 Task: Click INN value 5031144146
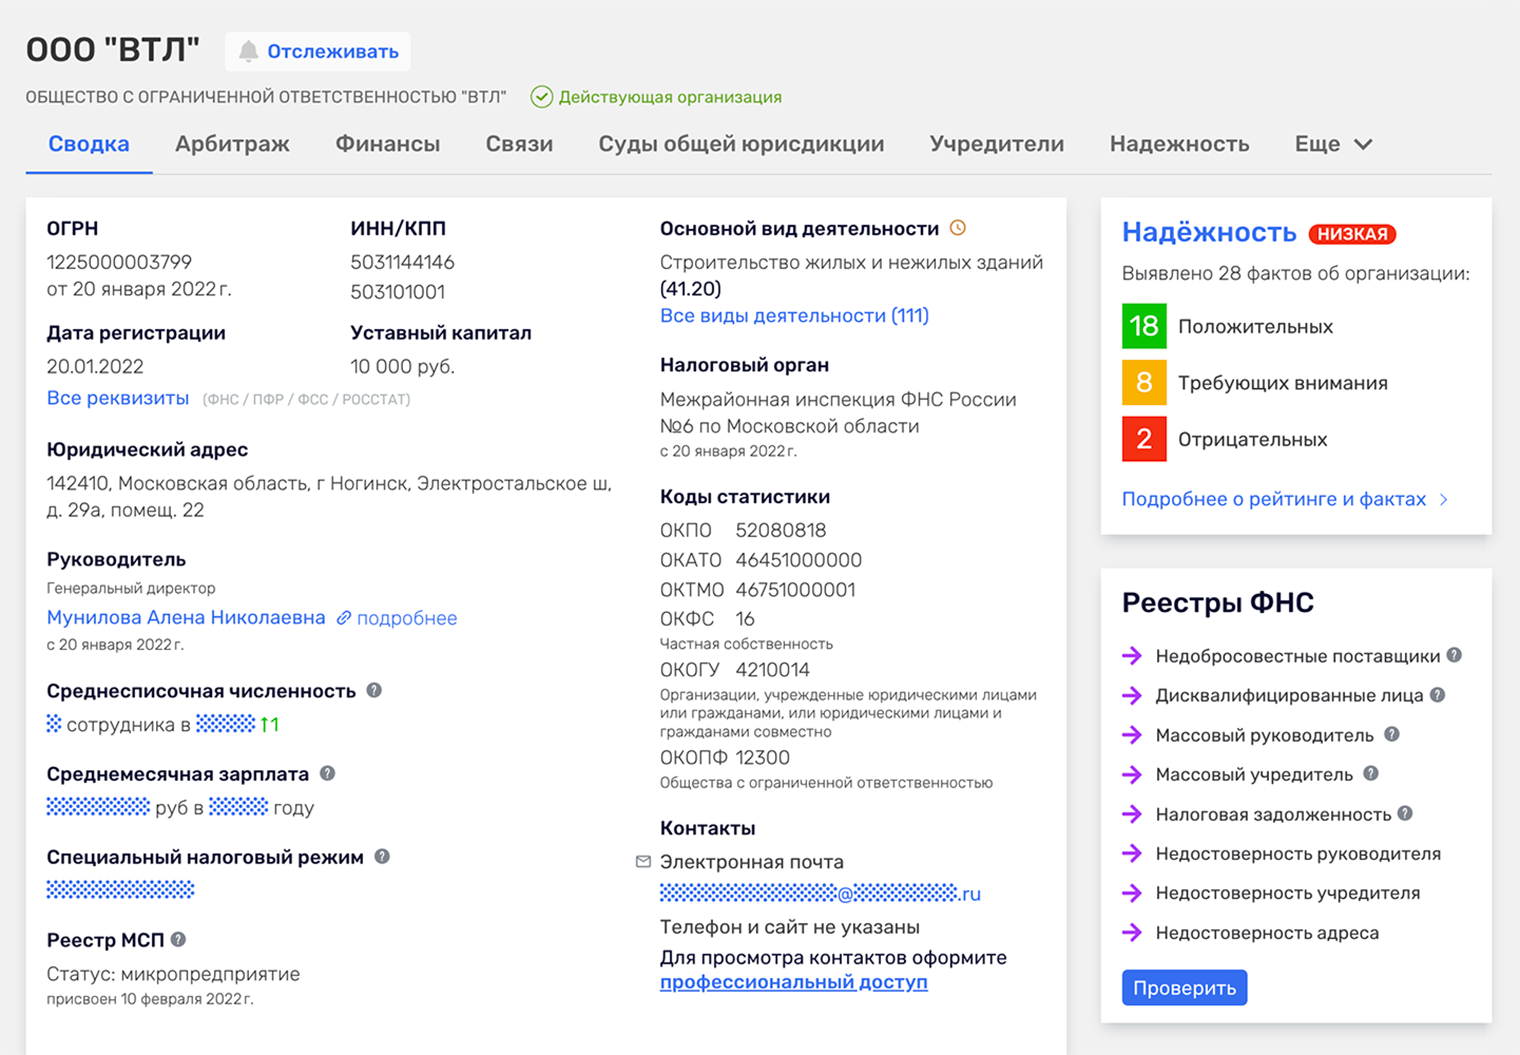point(402,262)
